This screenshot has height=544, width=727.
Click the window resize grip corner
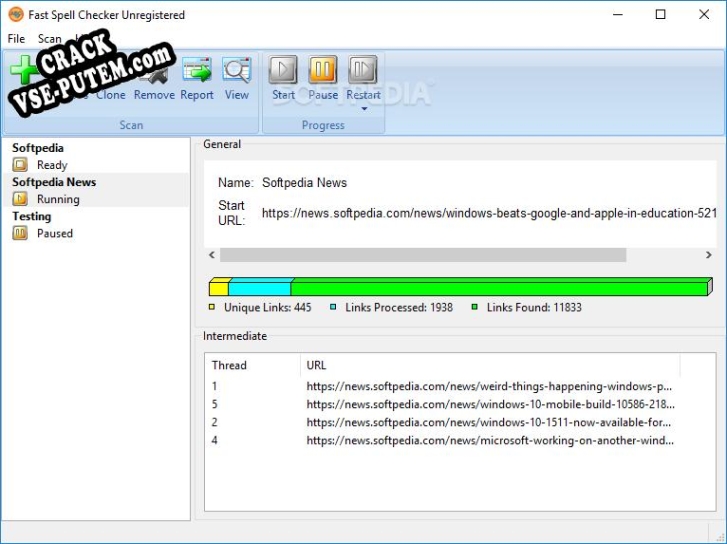pyautogui.click(x=720, y=537)
